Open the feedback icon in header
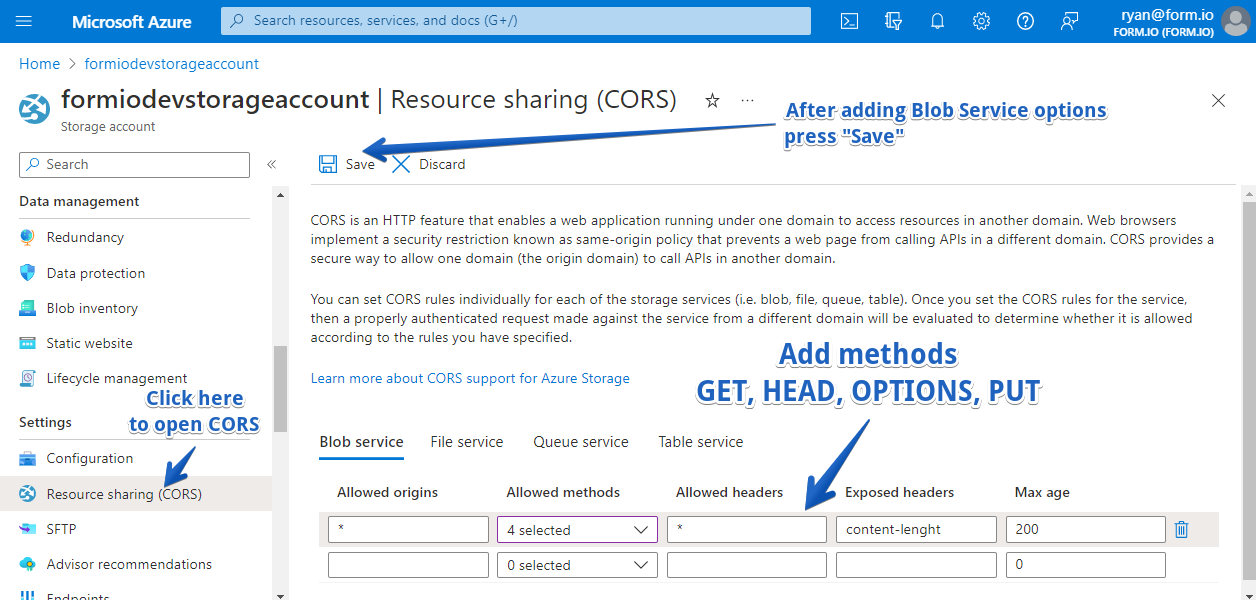The height and width of the screenshot is (600, 1256). coord(1069,21)
